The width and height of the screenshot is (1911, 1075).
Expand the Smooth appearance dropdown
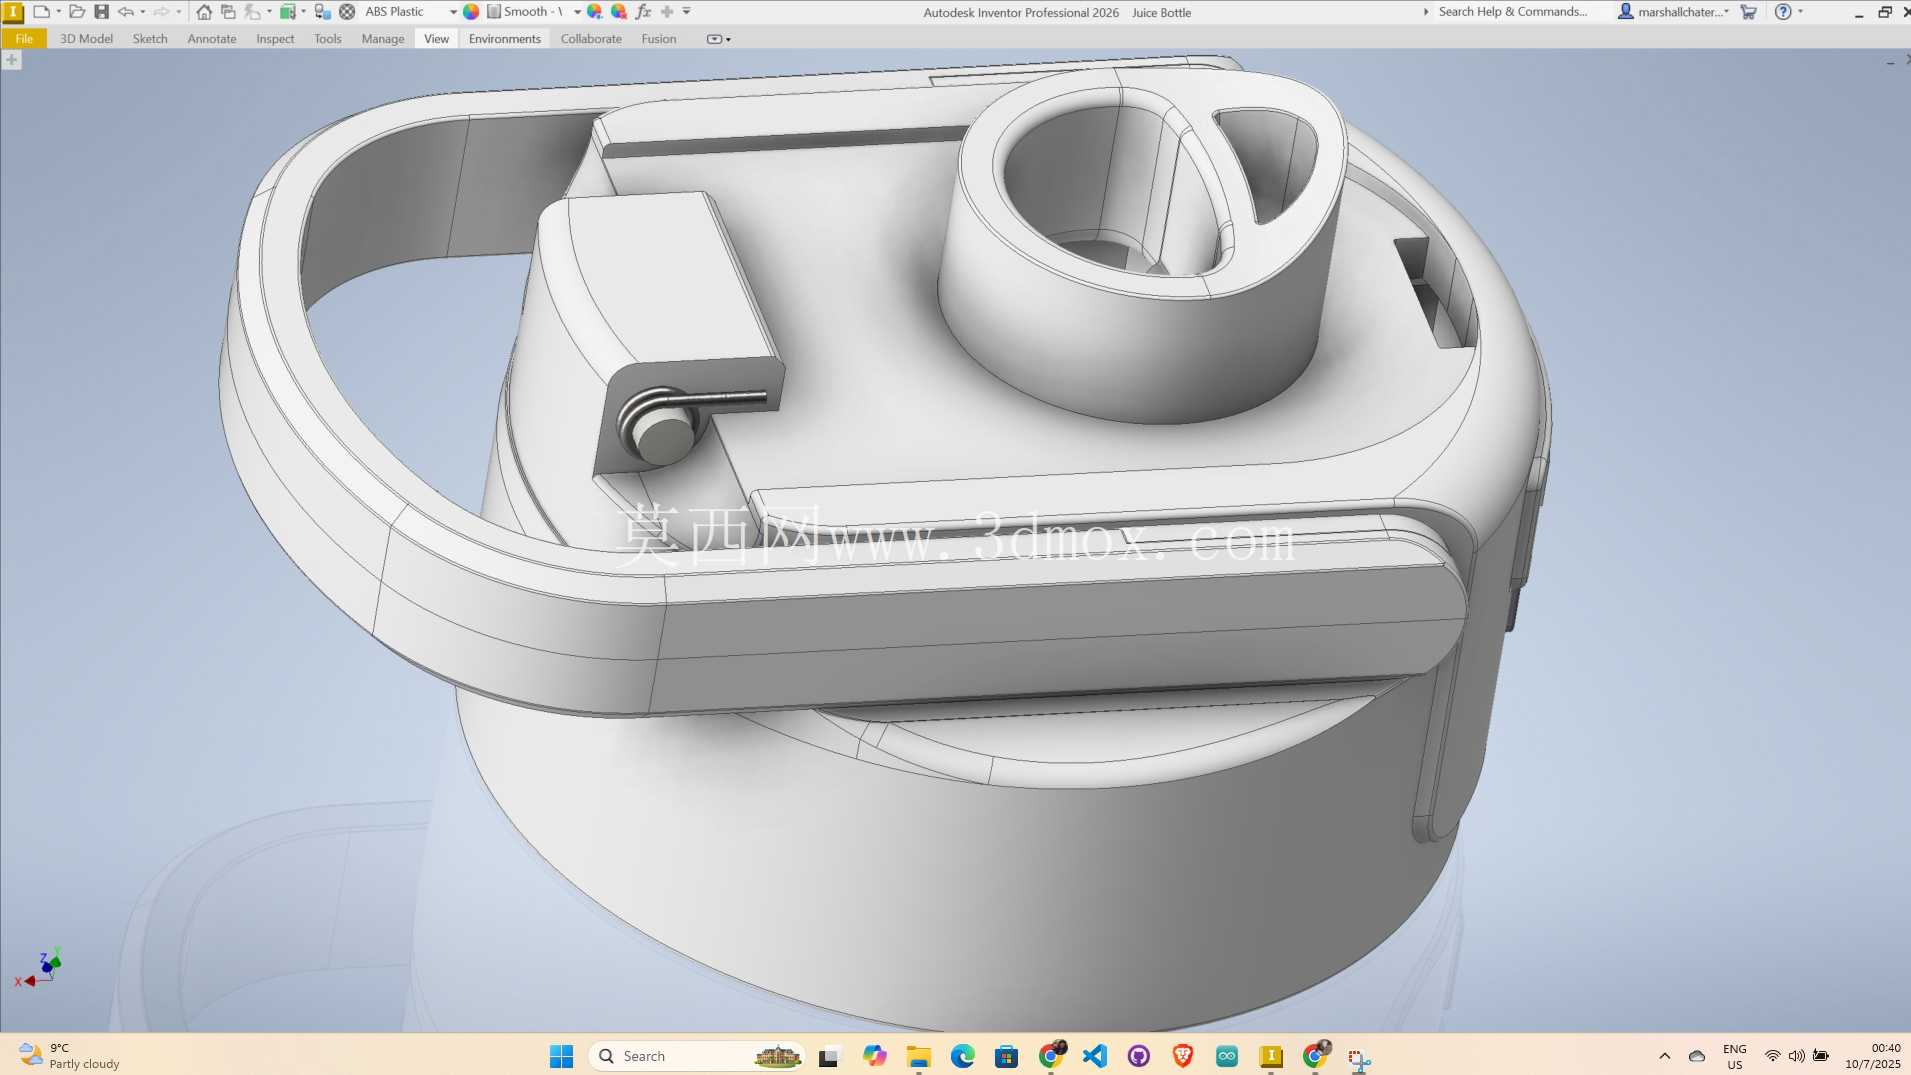[x=577, y=12]
